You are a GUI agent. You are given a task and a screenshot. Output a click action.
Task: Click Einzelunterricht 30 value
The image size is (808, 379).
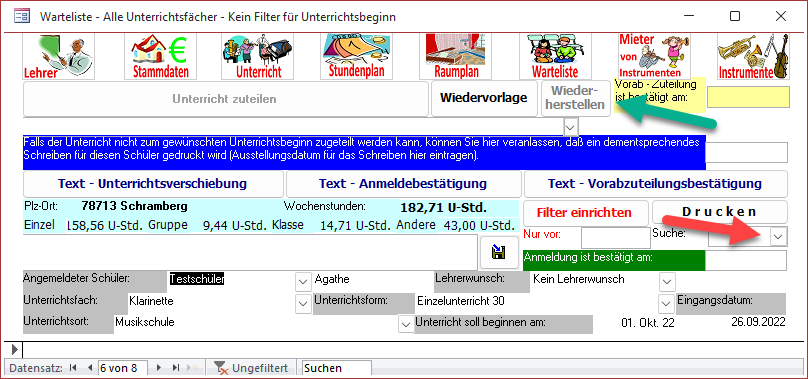tap(461, 301)
